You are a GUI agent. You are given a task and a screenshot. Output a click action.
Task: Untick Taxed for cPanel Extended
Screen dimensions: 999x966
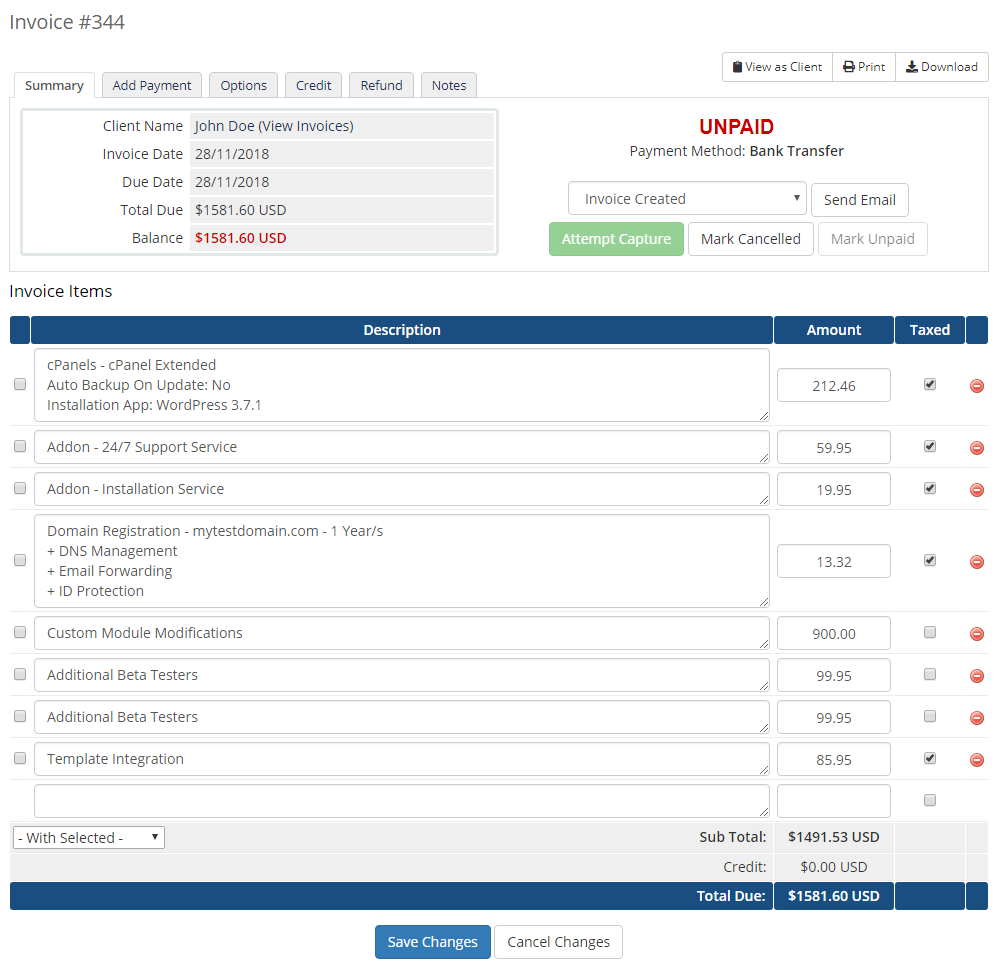click(x=930, y=384)
